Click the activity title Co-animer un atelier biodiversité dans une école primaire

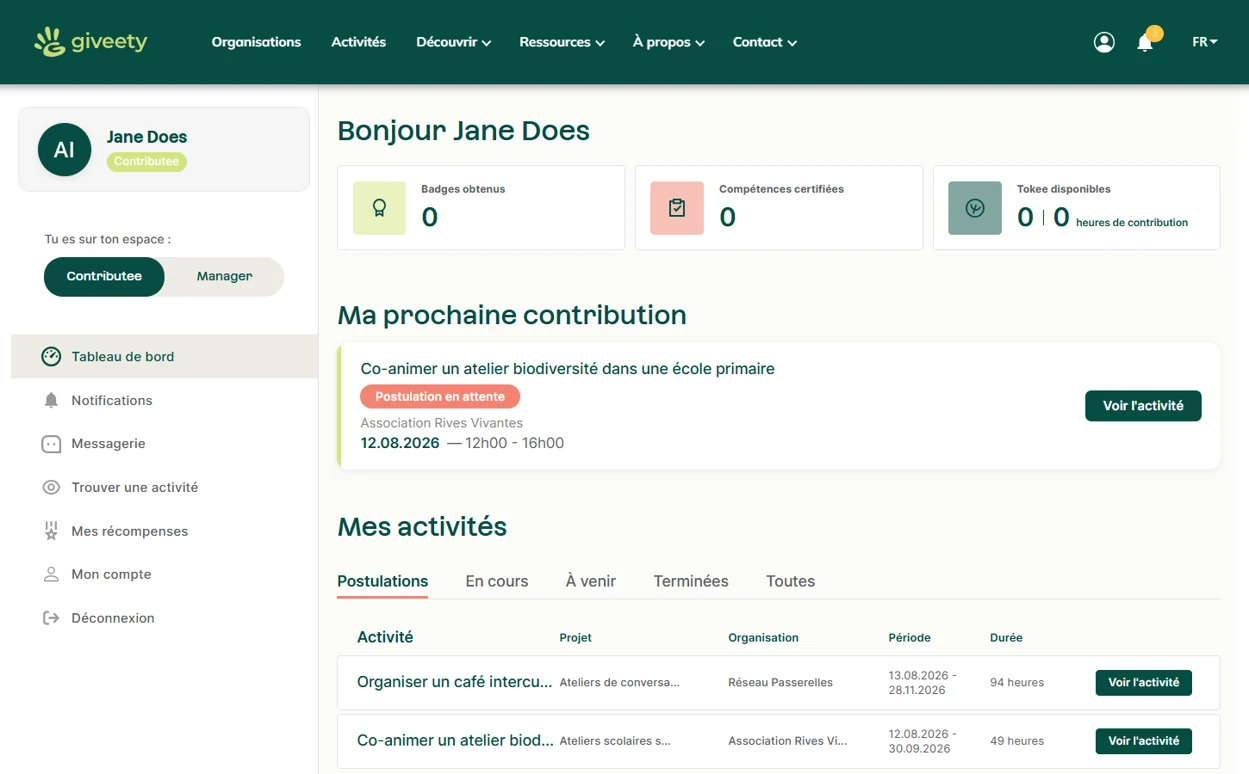coord(568,369)
